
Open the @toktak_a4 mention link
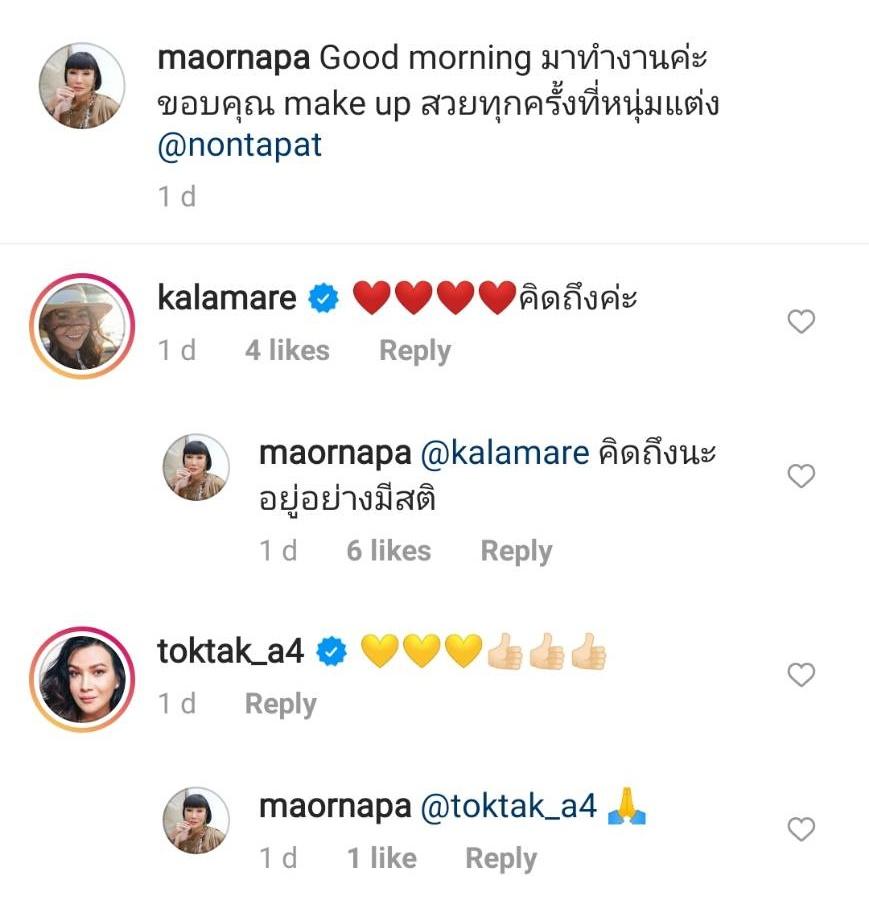tap(509, 807)
